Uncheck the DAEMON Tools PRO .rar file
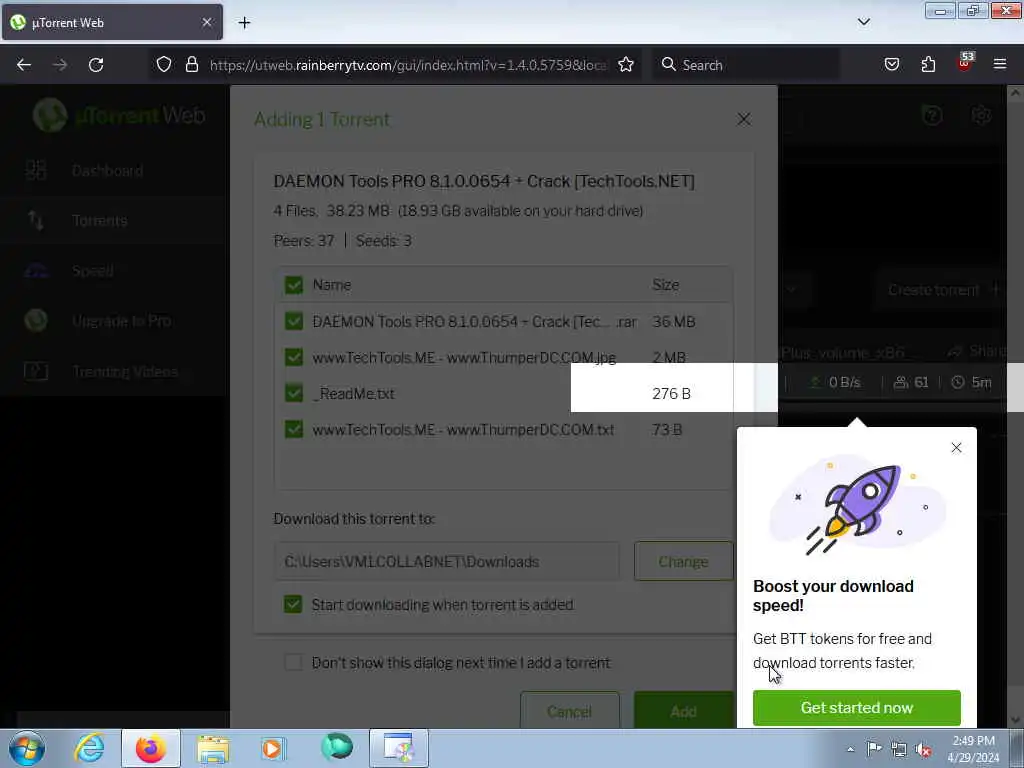This screenshot has height=768, width=1024. click(x=294, y=321)
